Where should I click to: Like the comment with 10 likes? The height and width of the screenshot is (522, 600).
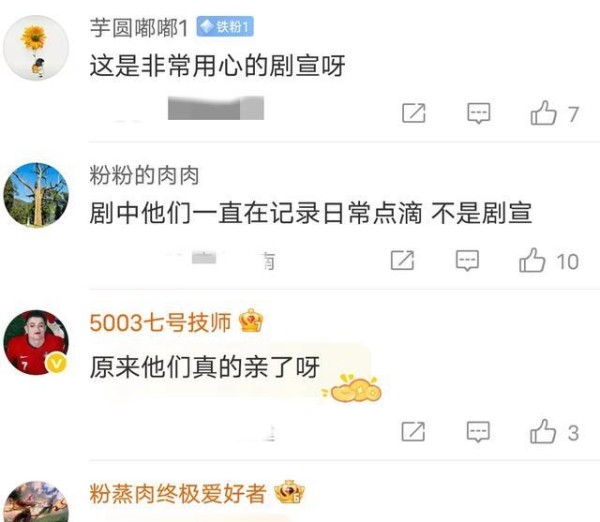click(532, 260)
